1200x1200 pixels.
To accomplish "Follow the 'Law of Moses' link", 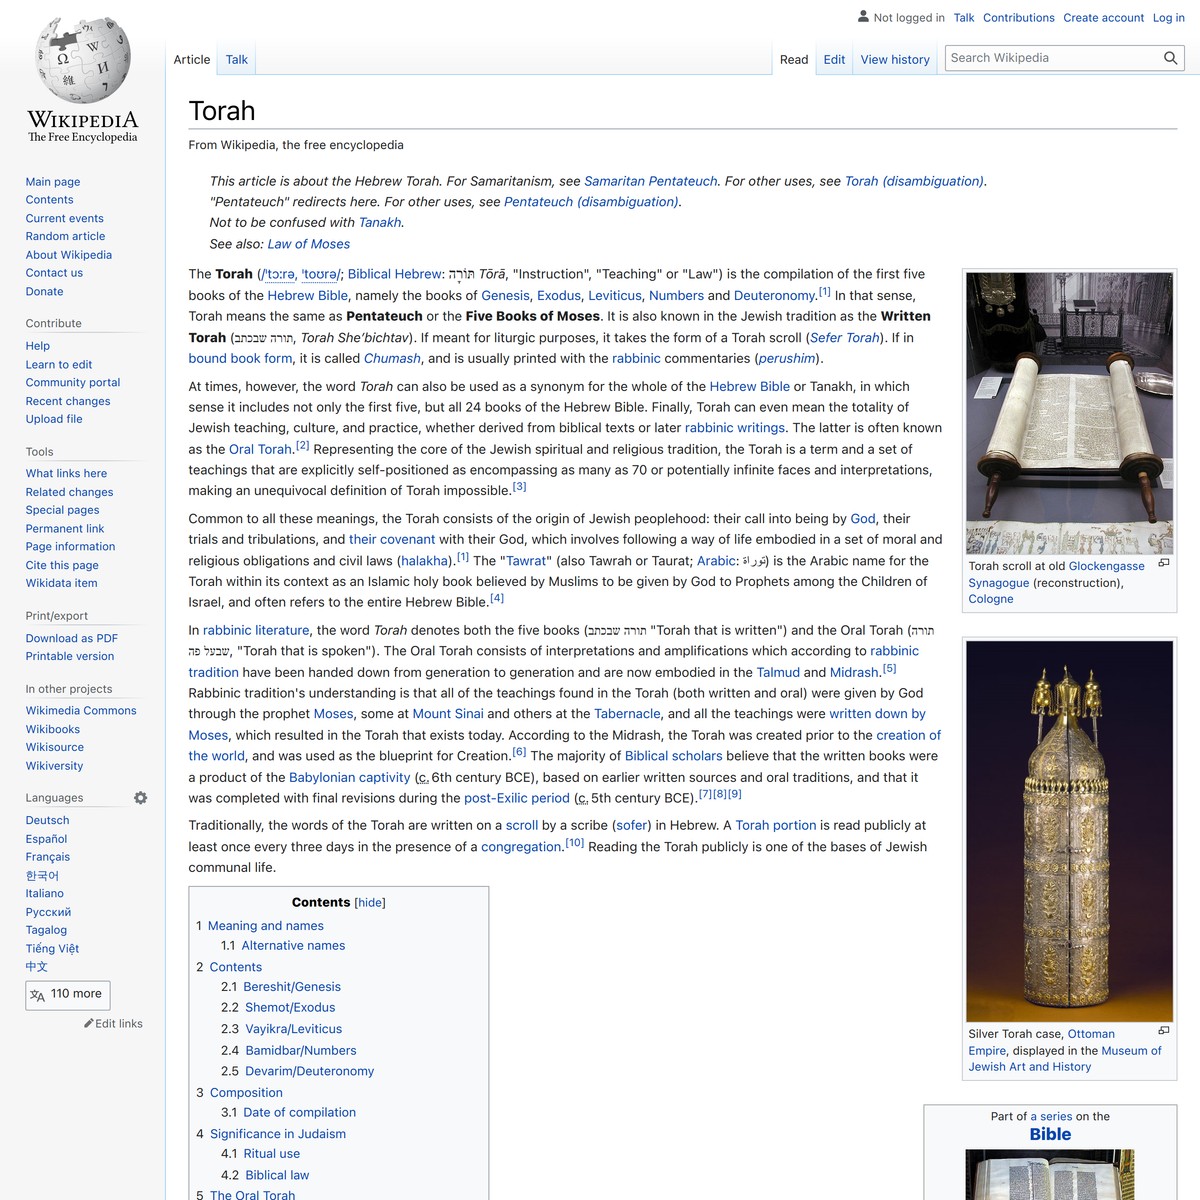I will pos(309,243).
